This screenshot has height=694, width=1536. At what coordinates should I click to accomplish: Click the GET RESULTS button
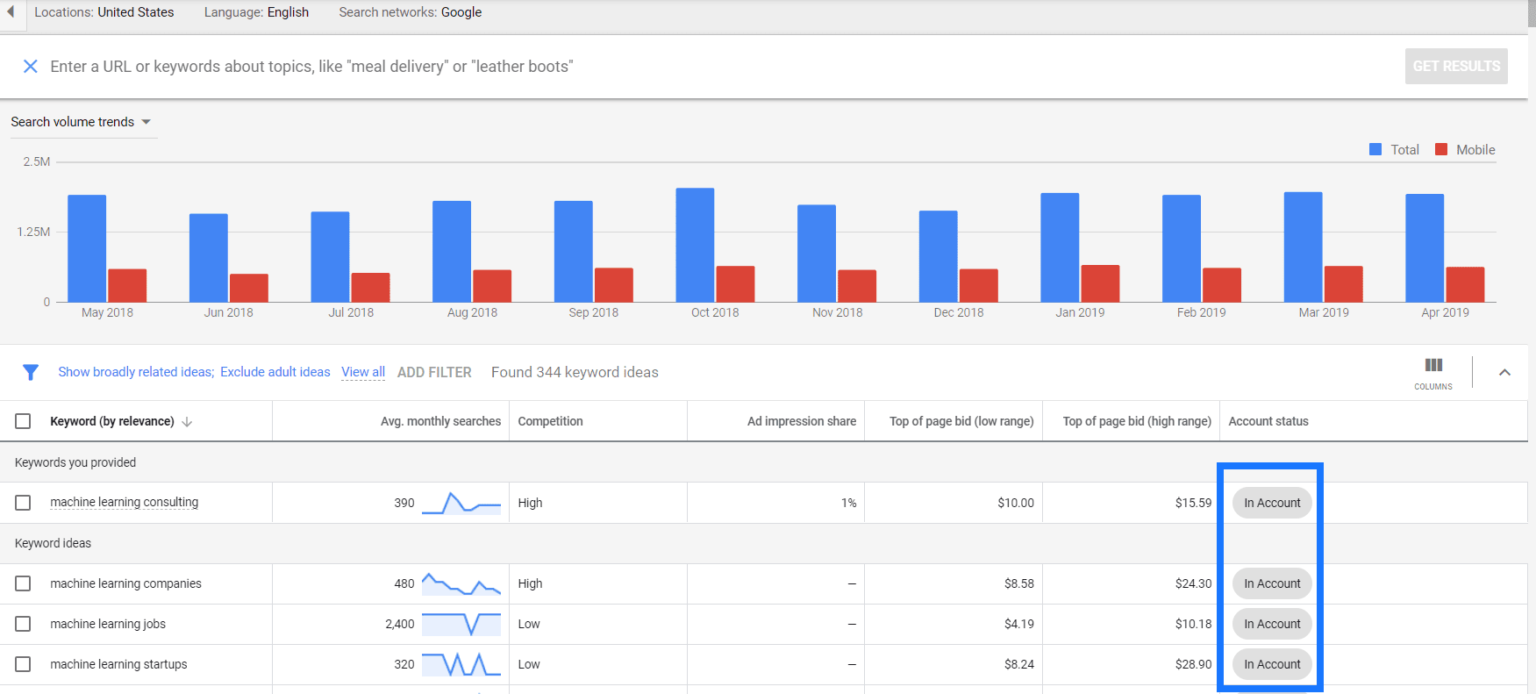1456,66
